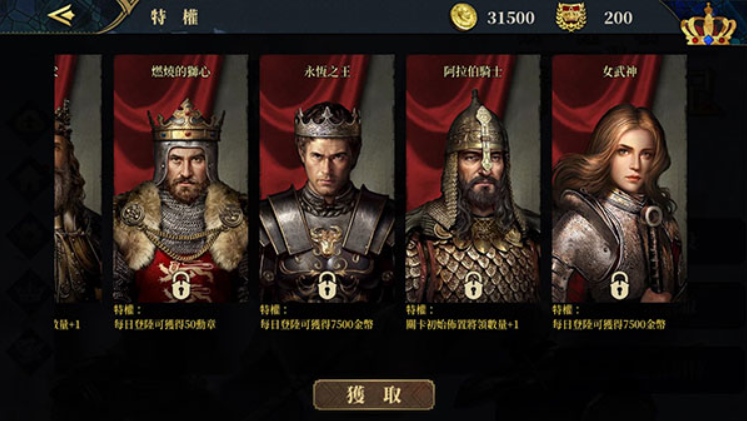Select the 女武神 portrait card
The height and width of the screenshot is (421, 747).
[x=619, y=179]
